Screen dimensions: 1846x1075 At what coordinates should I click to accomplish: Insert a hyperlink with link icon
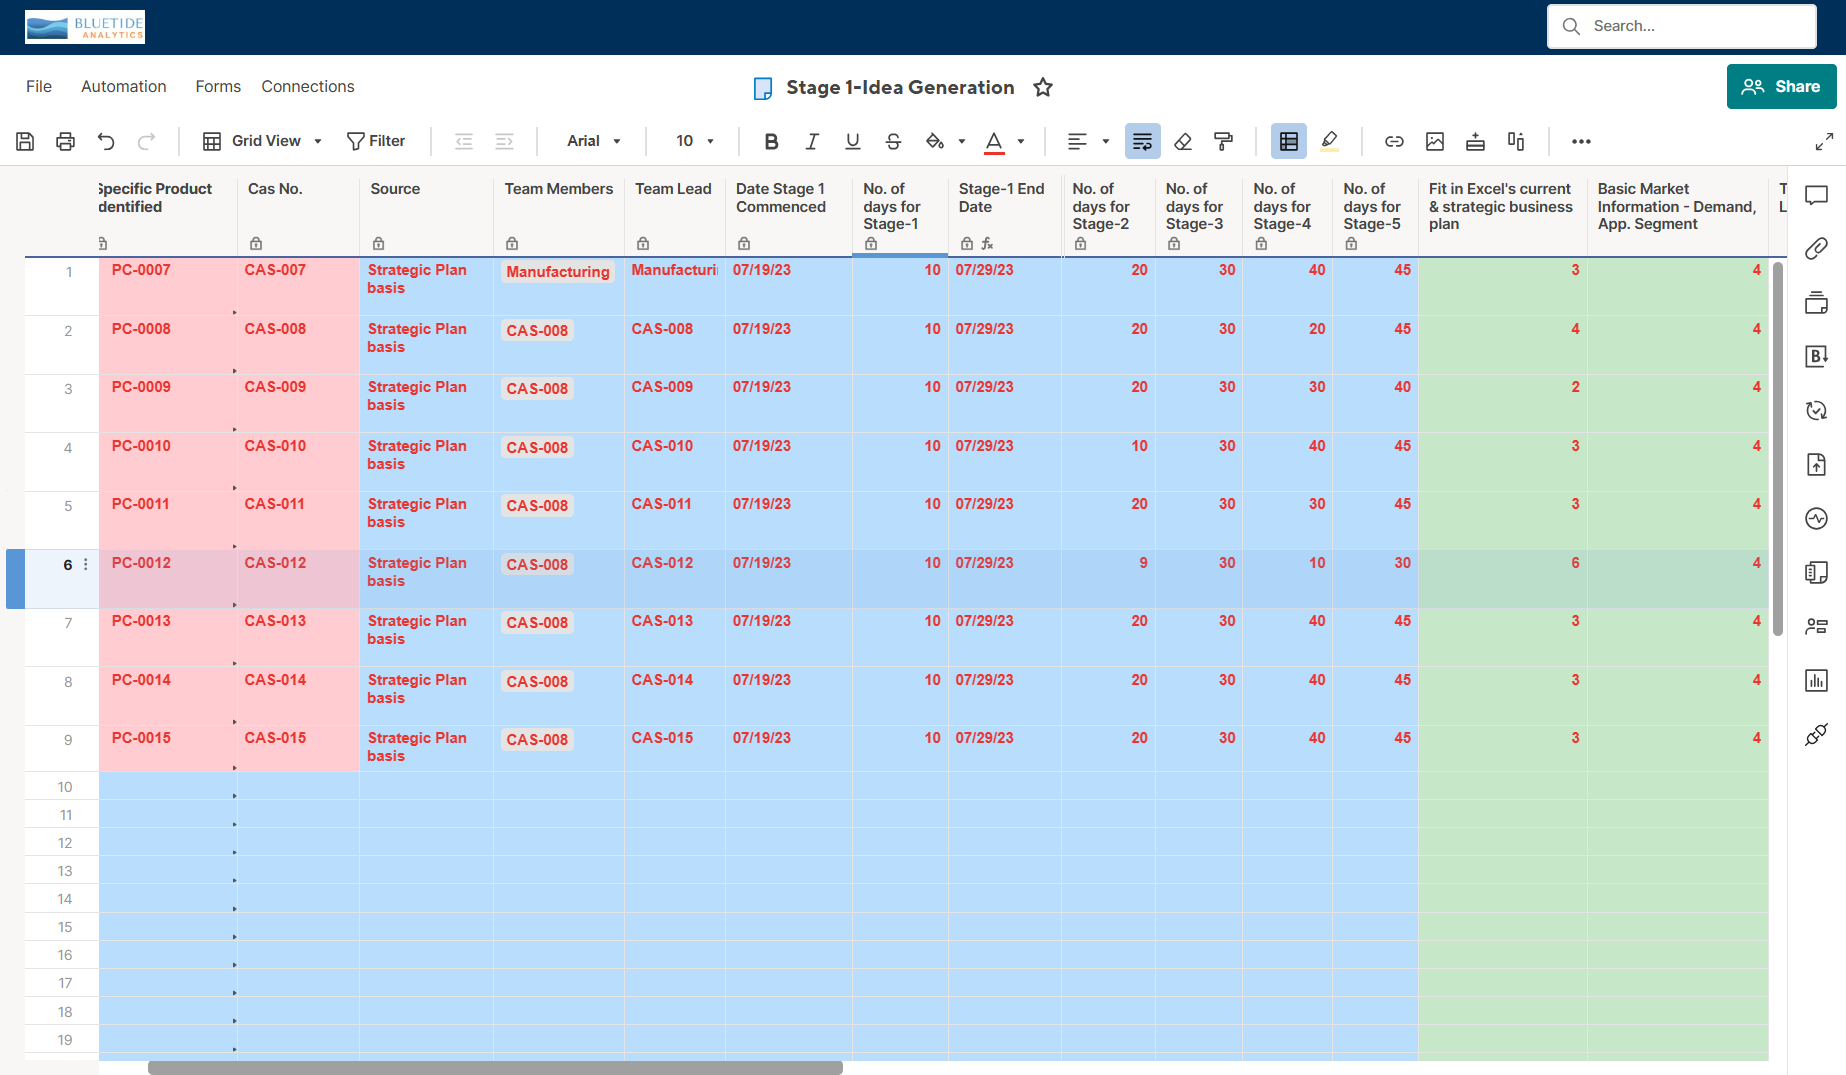tap(1394, 141)
